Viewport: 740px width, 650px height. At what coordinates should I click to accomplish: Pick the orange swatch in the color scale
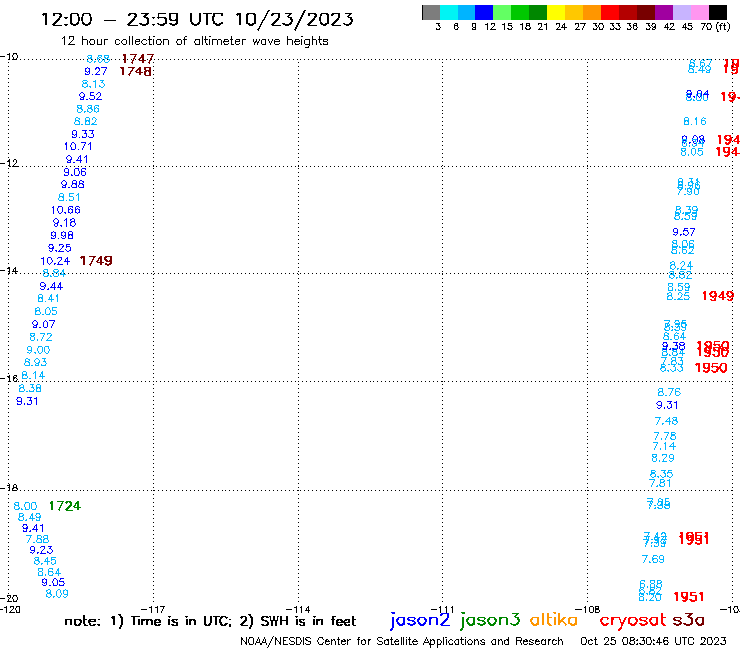pyautogui.click(x=592, y=12)
